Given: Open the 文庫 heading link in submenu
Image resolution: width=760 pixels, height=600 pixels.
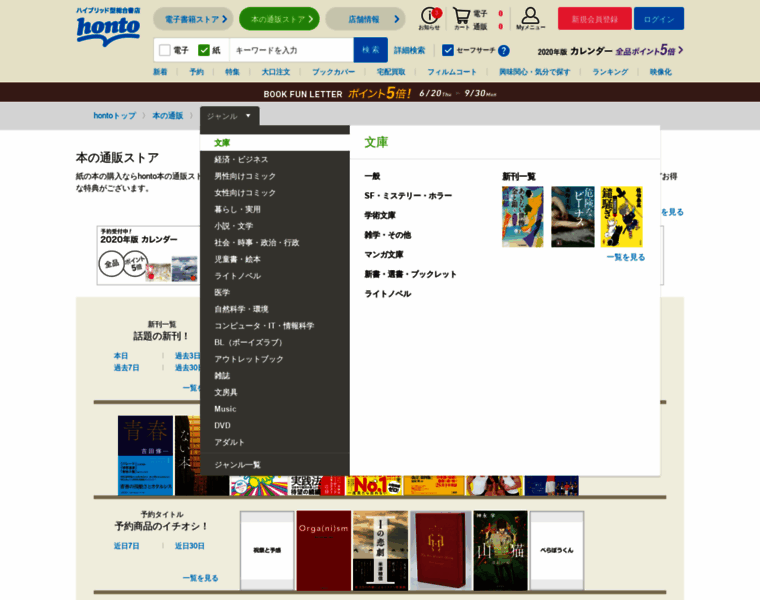Looking at the screenshot, I should 376,142.
